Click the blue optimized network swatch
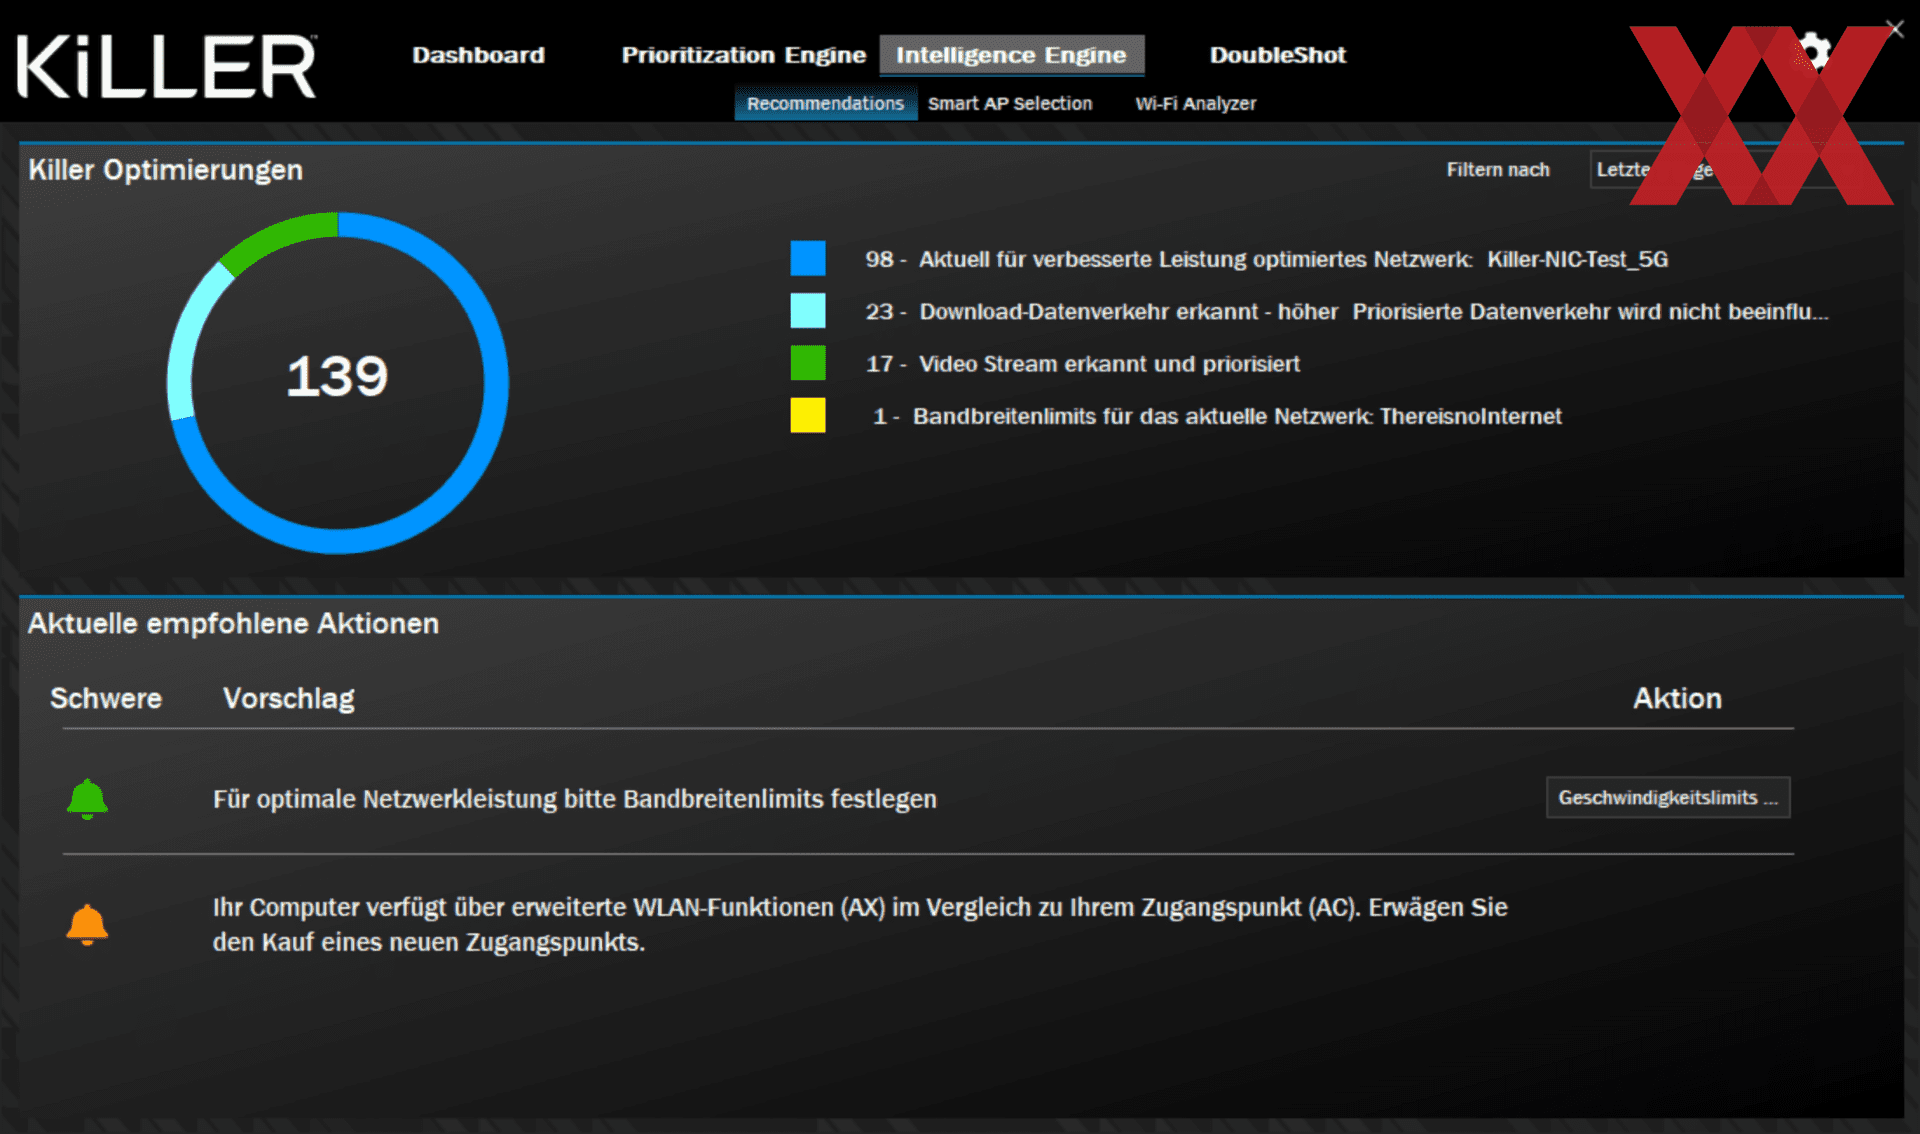Screen dimensions: 1920x1134 pyautogui.click(x=808, y=258)
